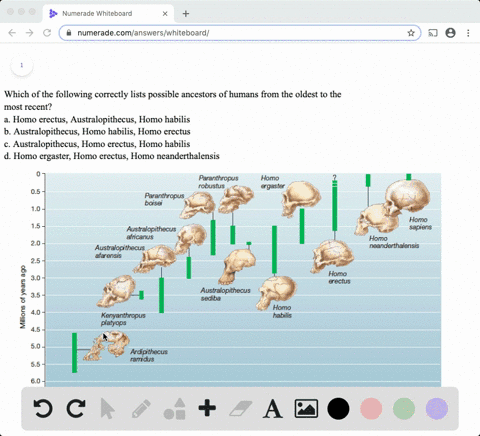Pick the eraser tool
The image size is (480, 436).
pyautogui.click(x=241, y=409)
